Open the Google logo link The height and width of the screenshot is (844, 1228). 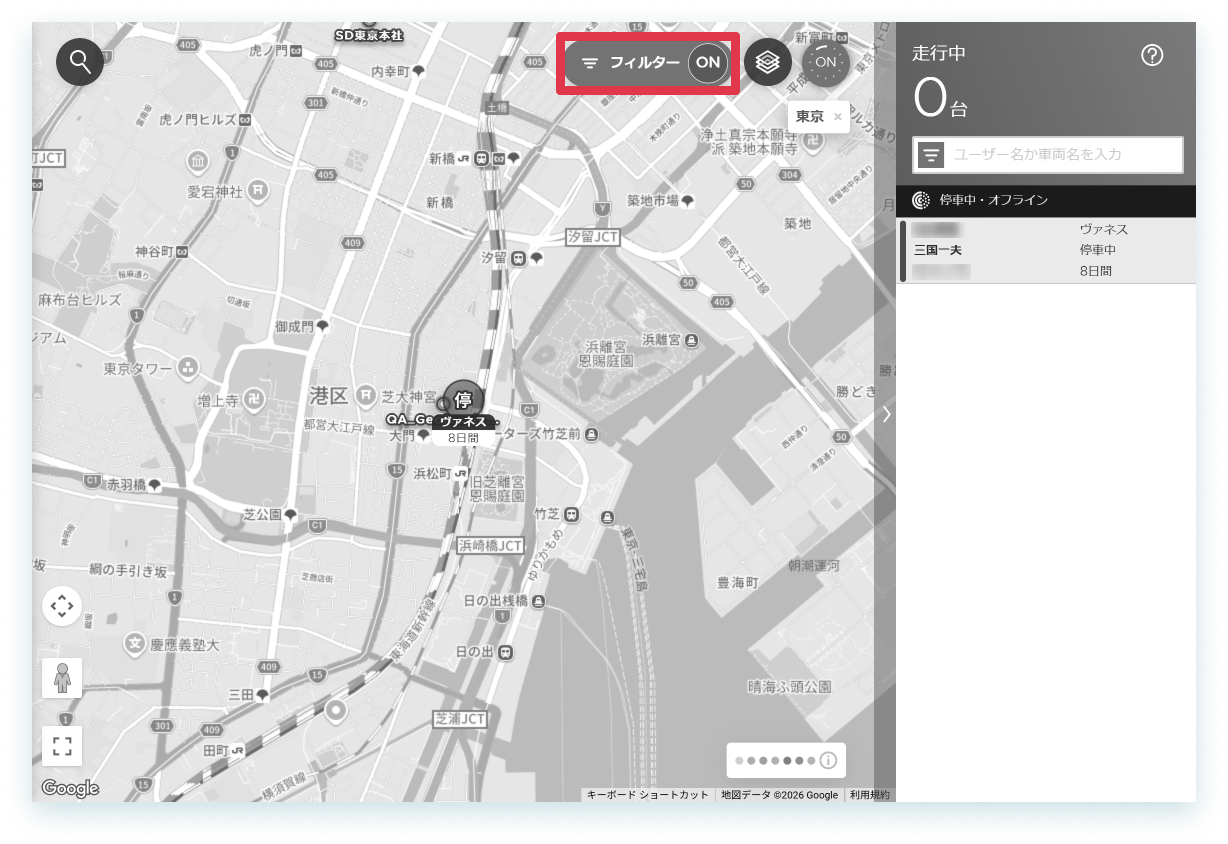click(70, 788)
